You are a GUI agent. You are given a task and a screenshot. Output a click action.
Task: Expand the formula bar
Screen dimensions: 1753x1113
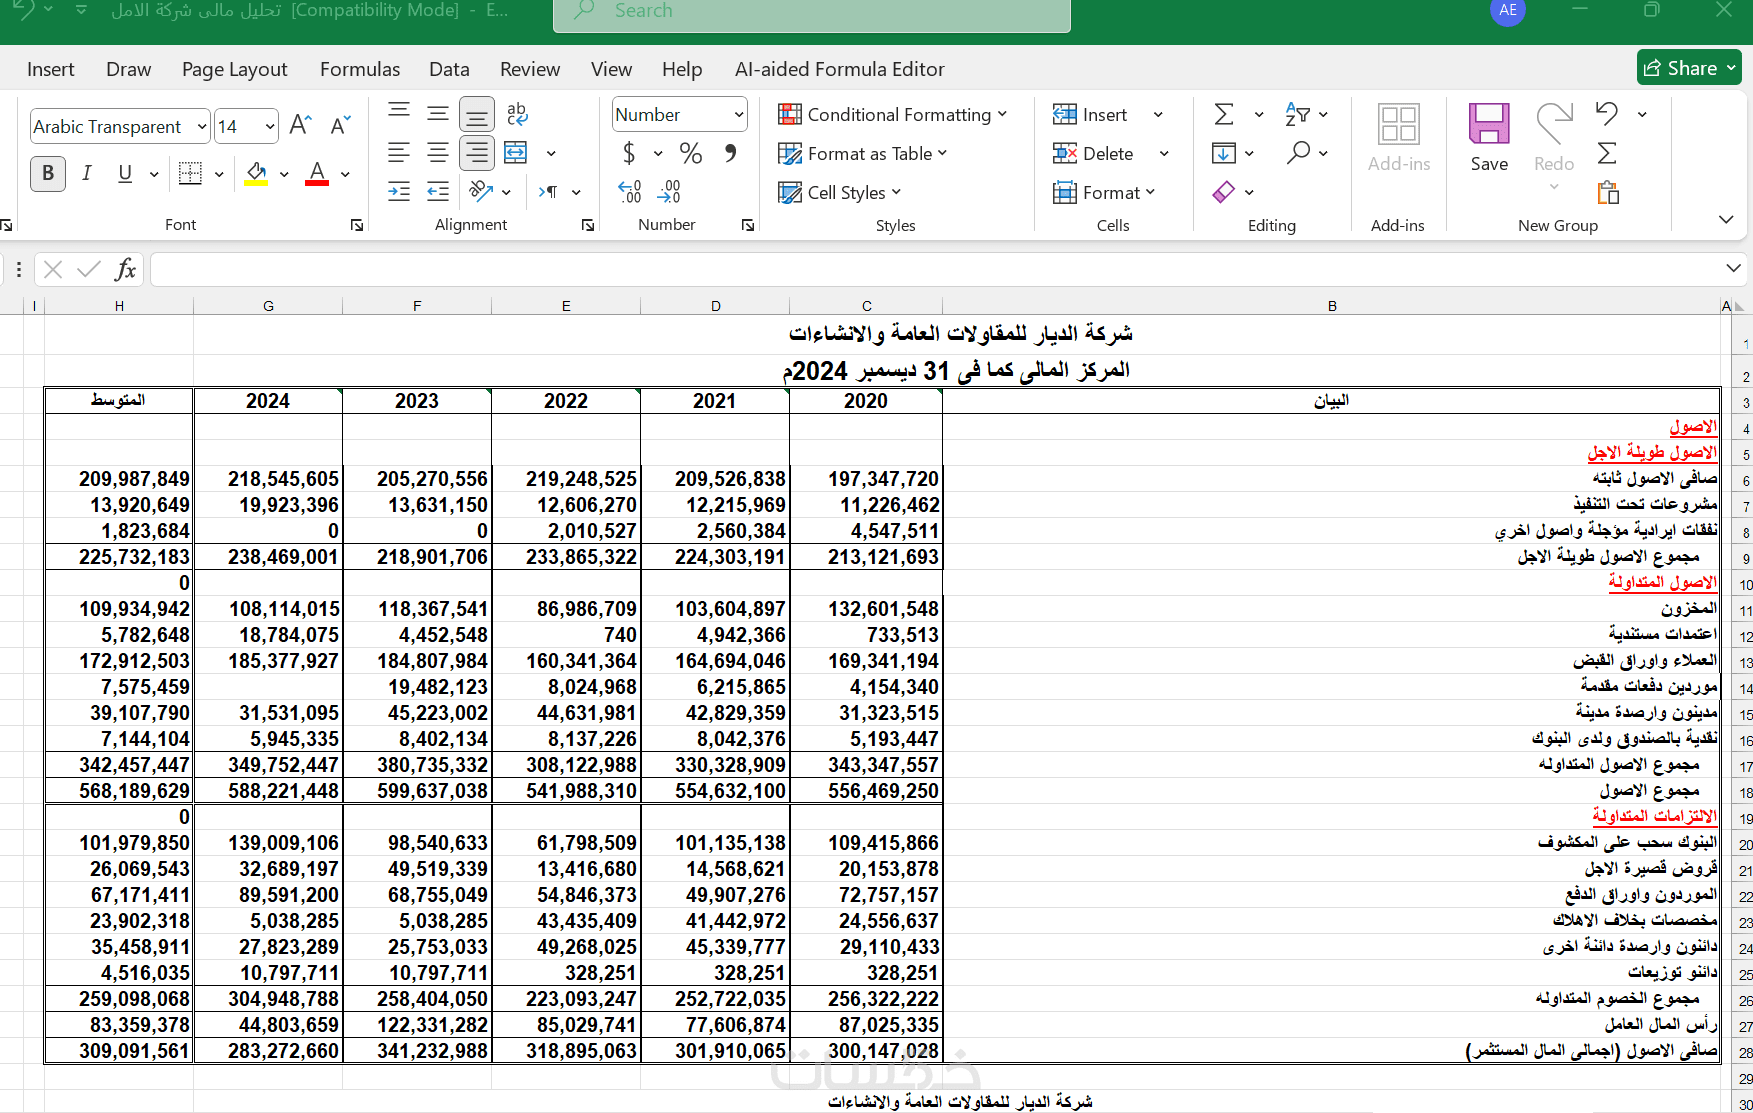coord(1733,268)
